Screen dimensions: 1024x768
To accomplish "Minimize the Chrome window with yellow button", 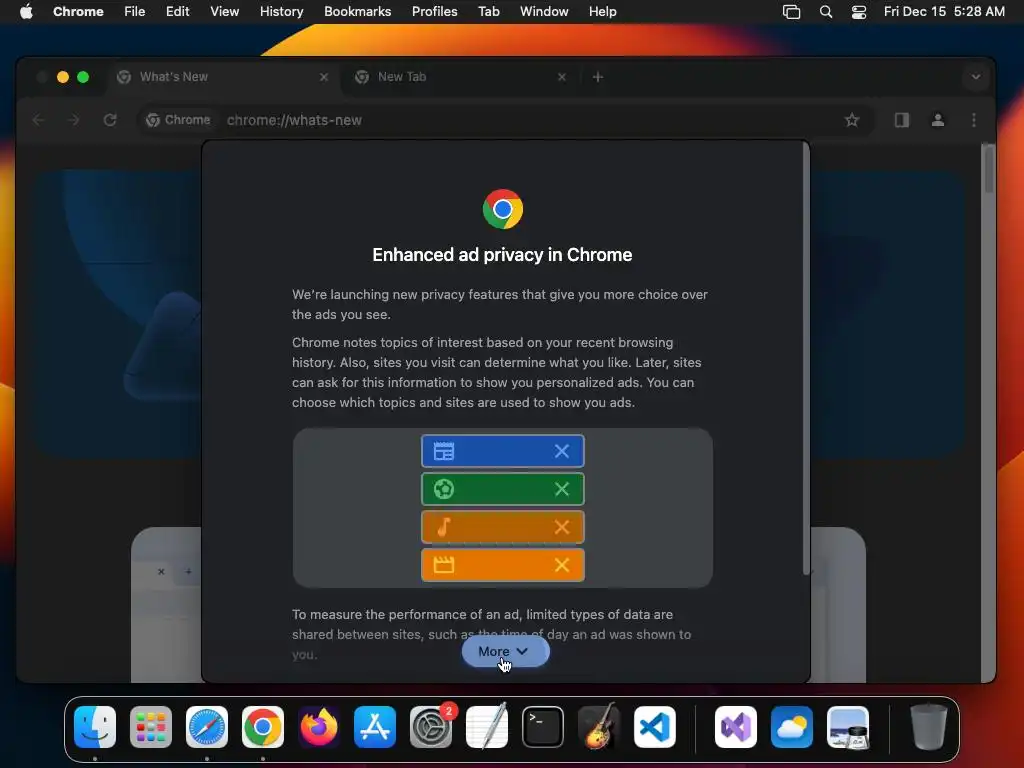I will click(63, 77).
